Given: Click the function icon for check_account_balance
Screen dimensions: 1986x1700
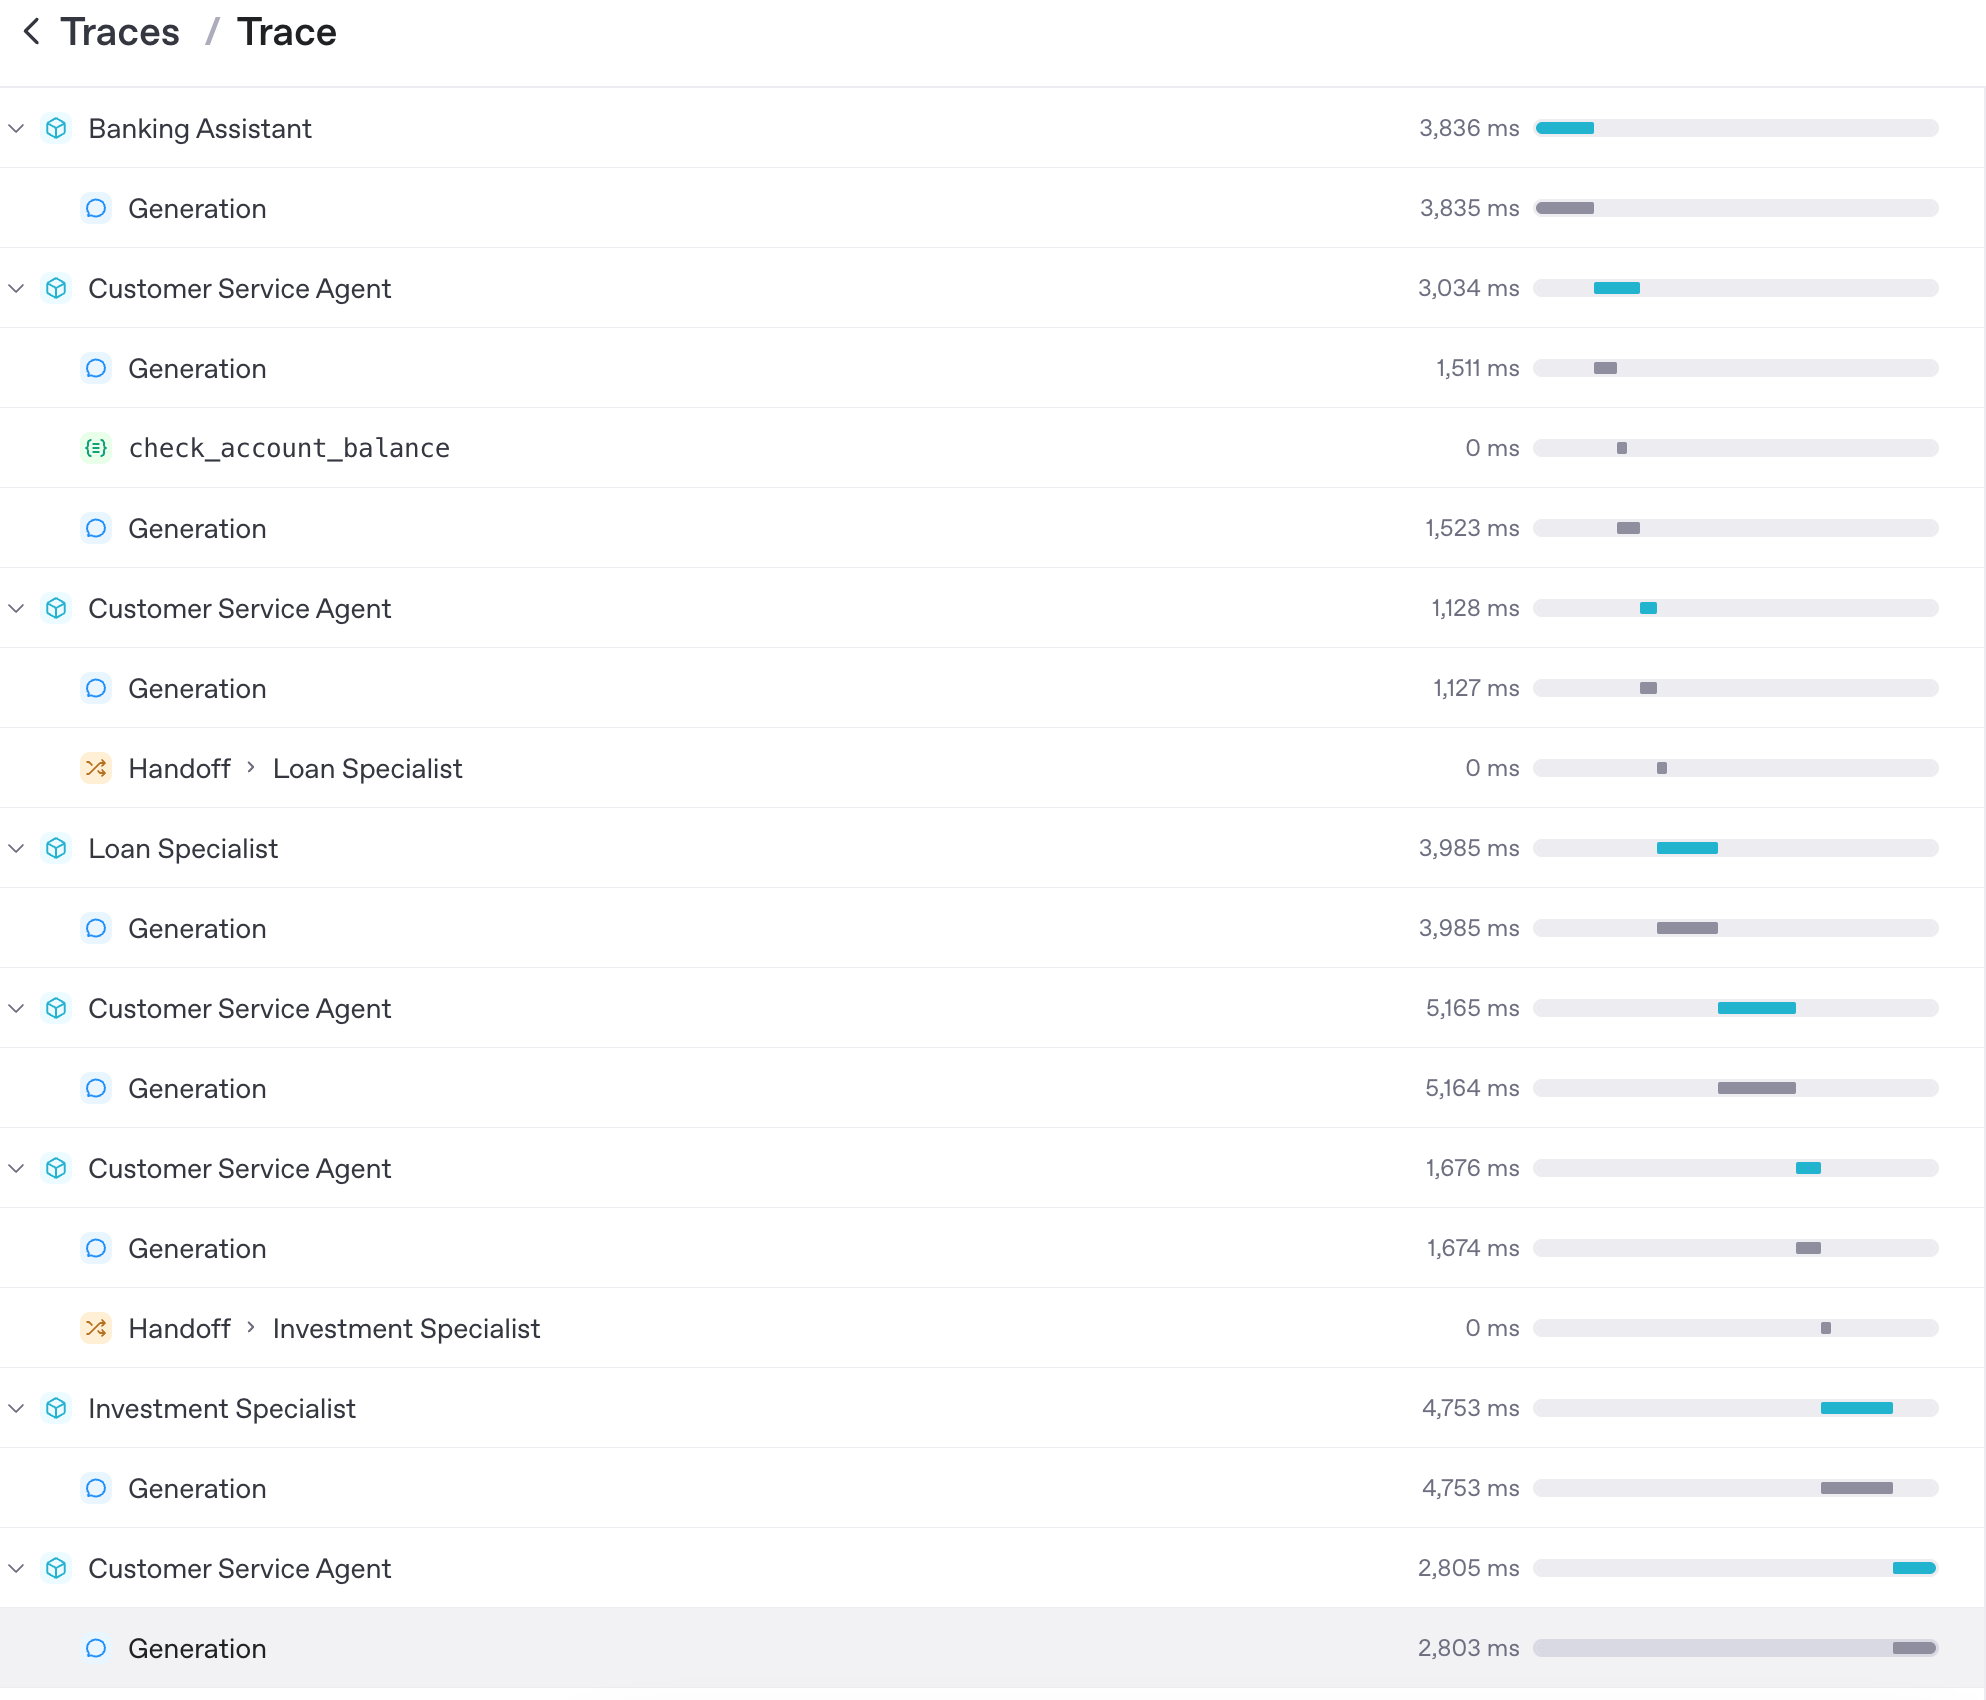Looking at the screenshot, I should pyautogui.click(x=96, y=448).
